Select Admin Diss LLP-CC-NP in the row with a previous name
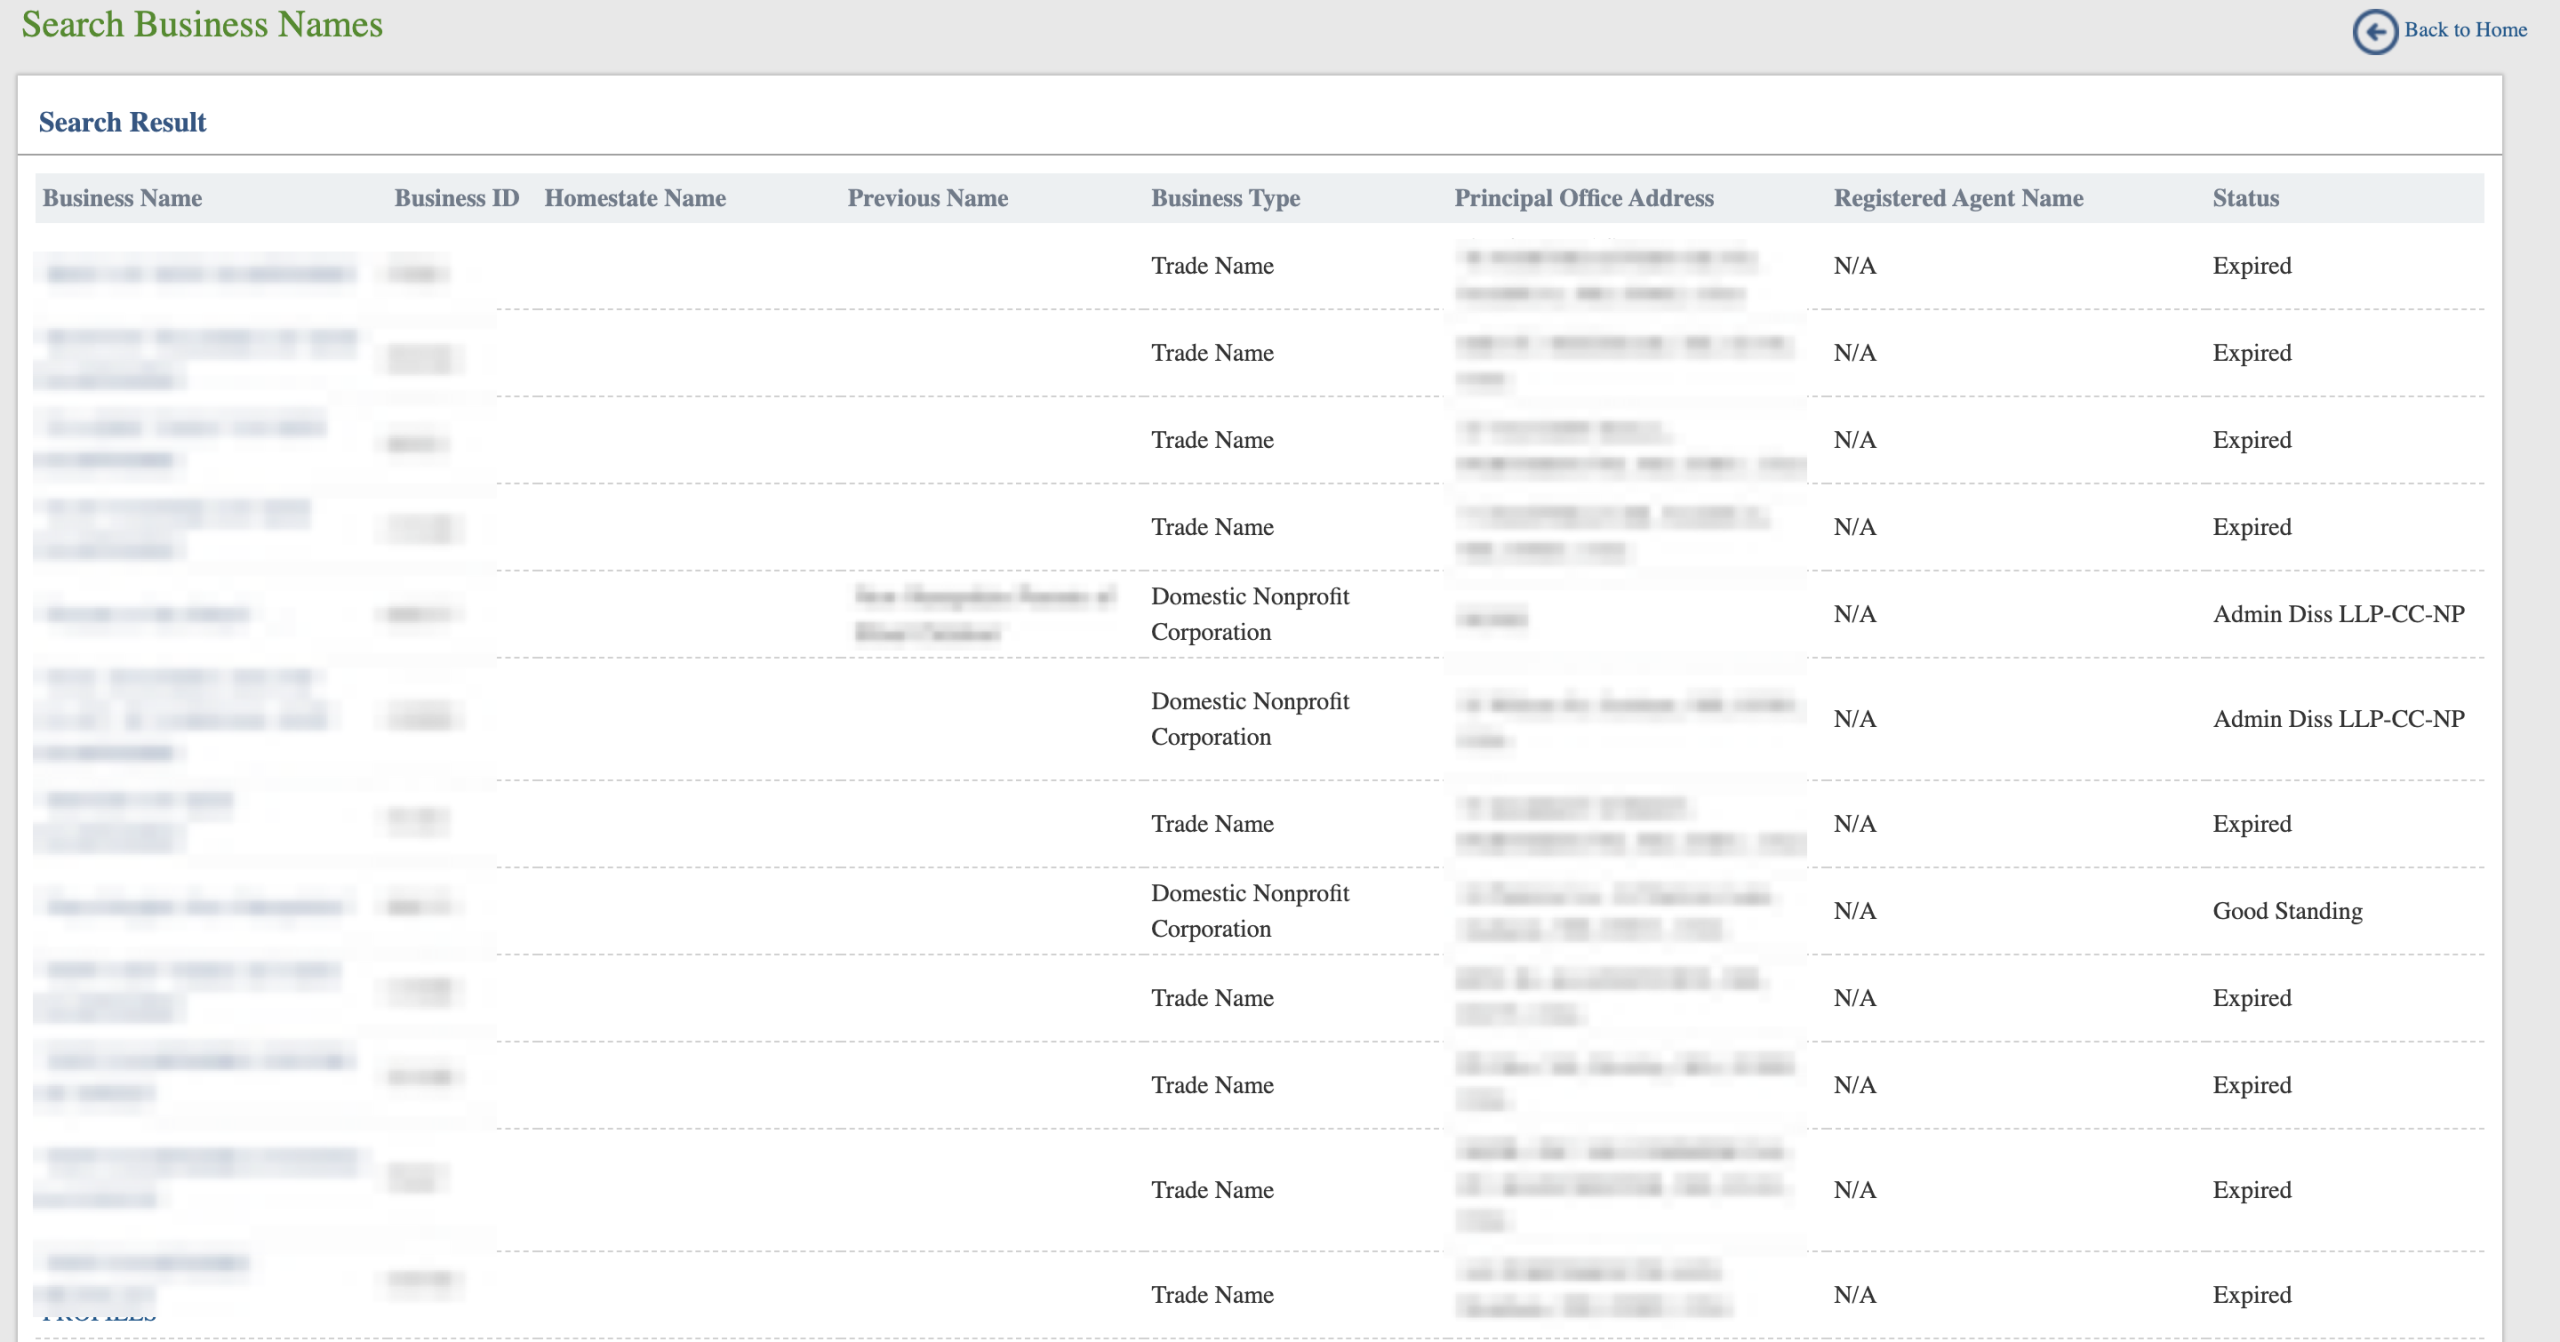Viewport: 2560px width, 1342px height. pyautogui.click(x=2338, y=614)
